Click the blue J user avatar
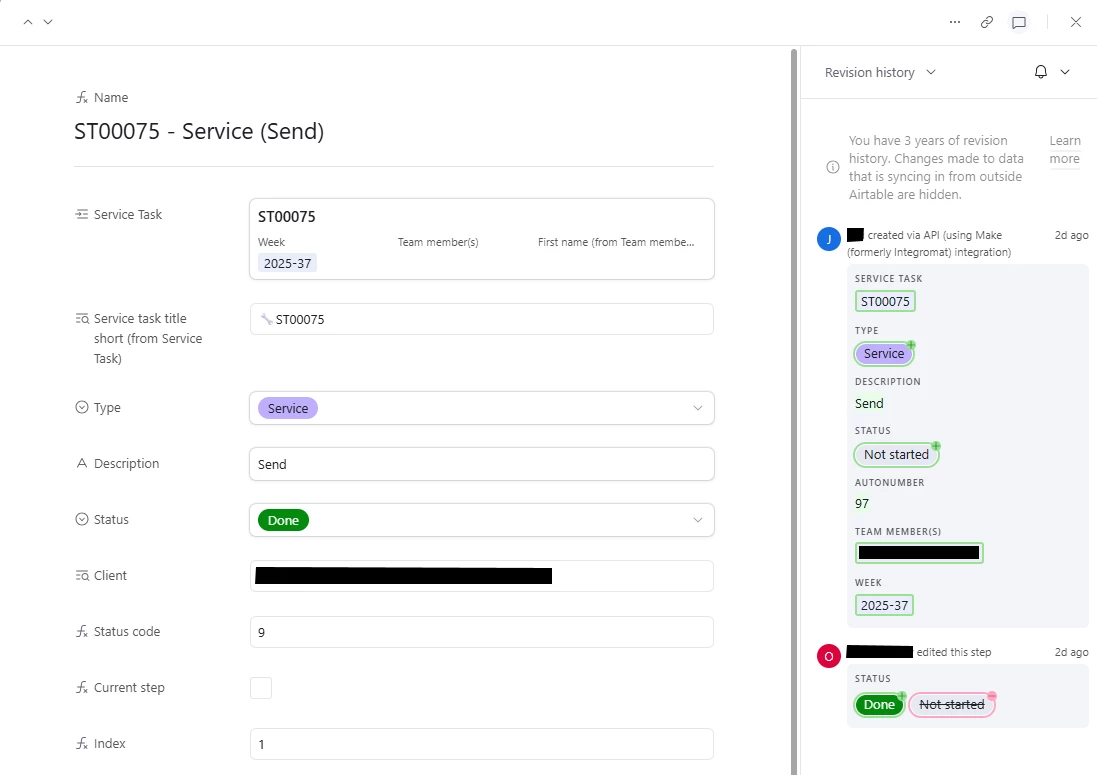Viewport: 1097px width, 775px height. [x=829, y=239]
